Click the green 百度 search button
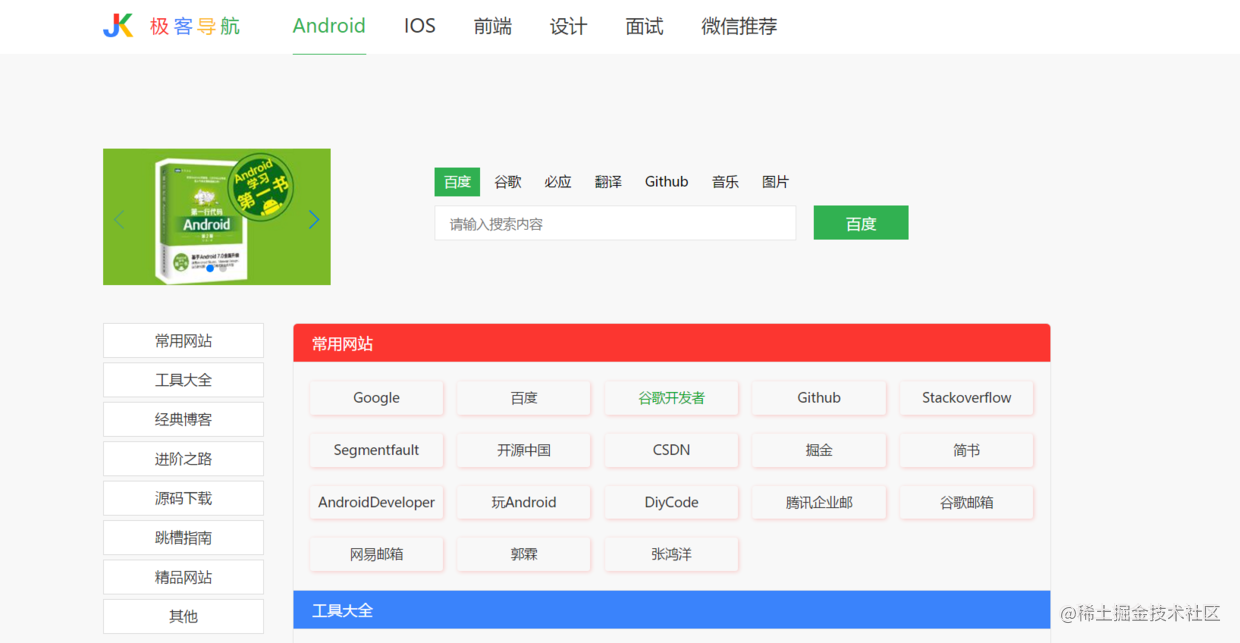The width and height of the screenshot is (1240, 643). pyautogui.click(x=861, y=223)
